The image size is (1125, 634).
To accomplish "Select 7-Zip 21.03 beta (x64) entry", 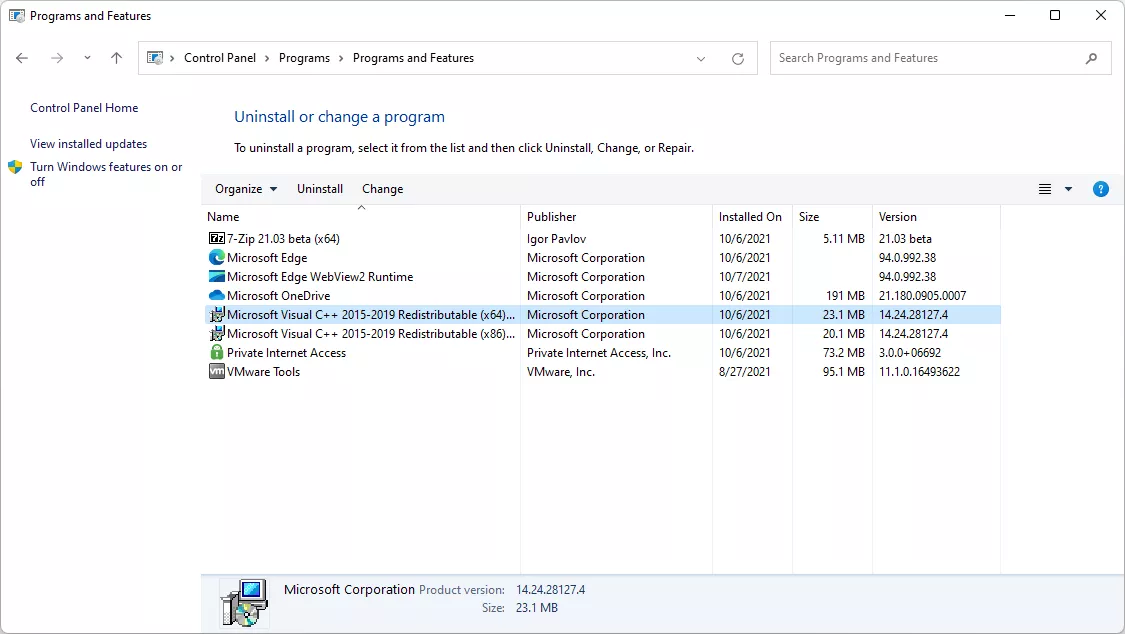I will click(283, 239).
